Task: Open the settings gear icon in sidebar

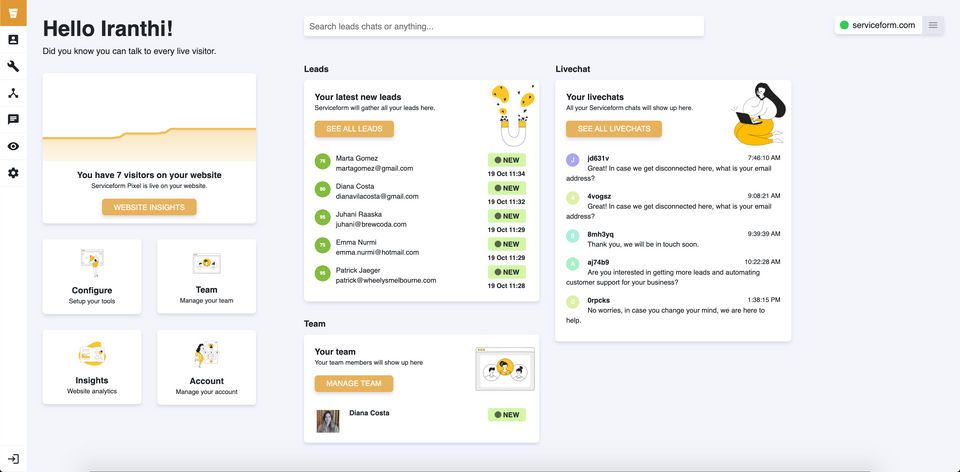Action: [x=13, y=173]
